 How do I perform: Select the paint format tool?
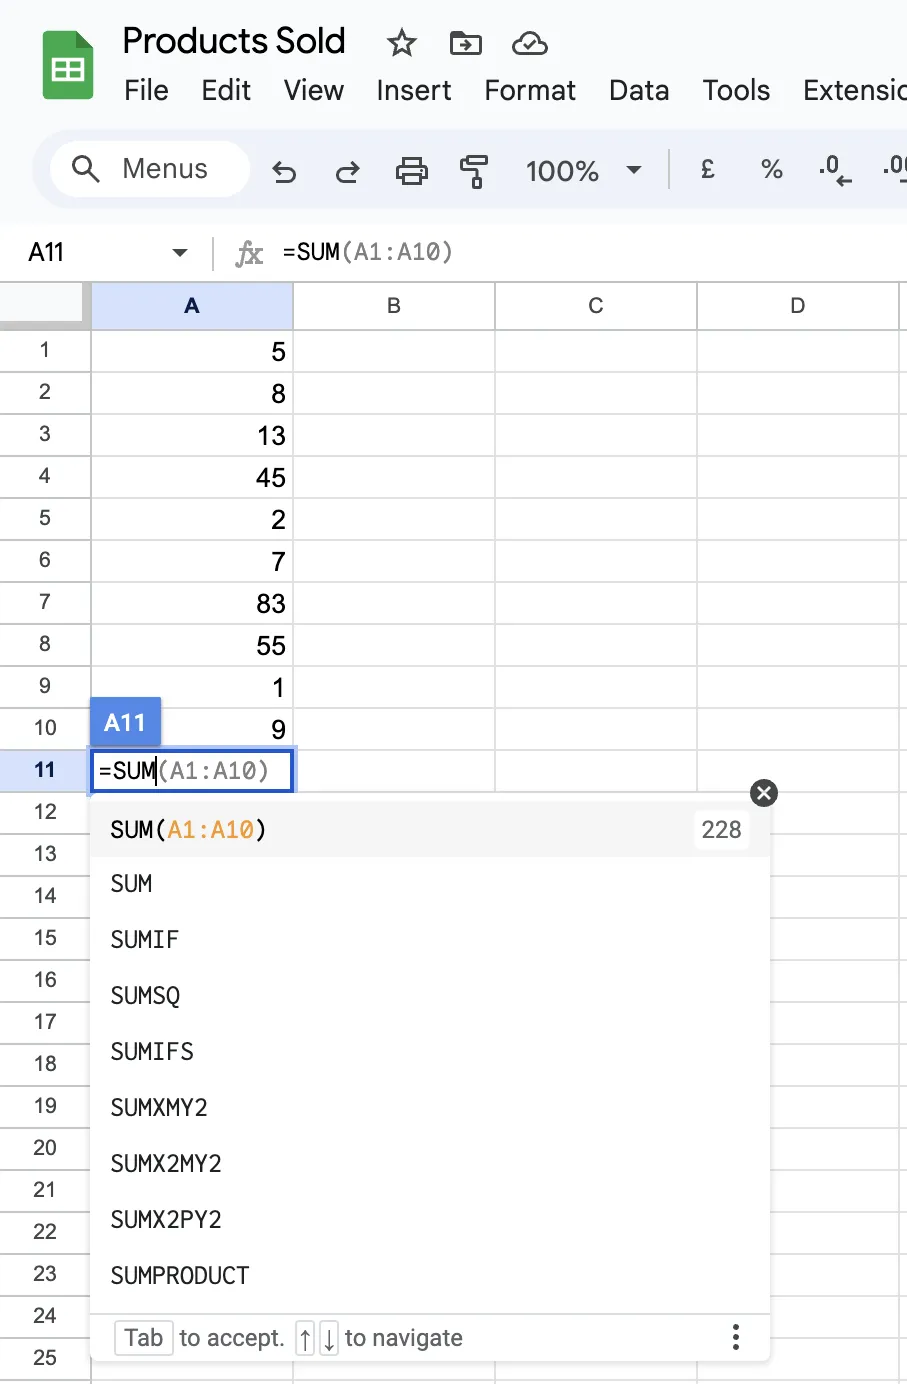474,171
